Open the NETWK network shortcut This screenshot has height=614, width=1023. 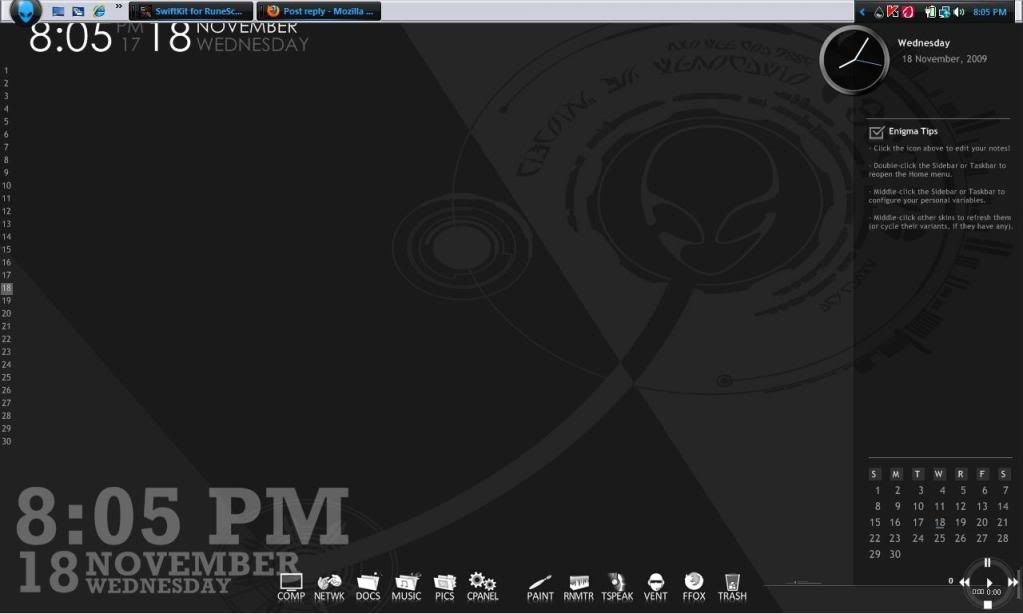click(329, 586)
